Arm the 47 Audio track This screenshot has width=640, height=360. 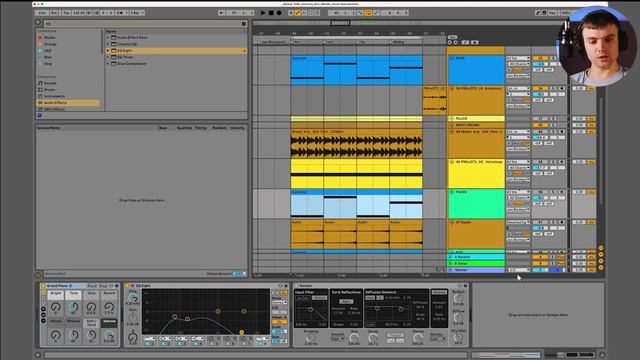(x=562, y=222)
